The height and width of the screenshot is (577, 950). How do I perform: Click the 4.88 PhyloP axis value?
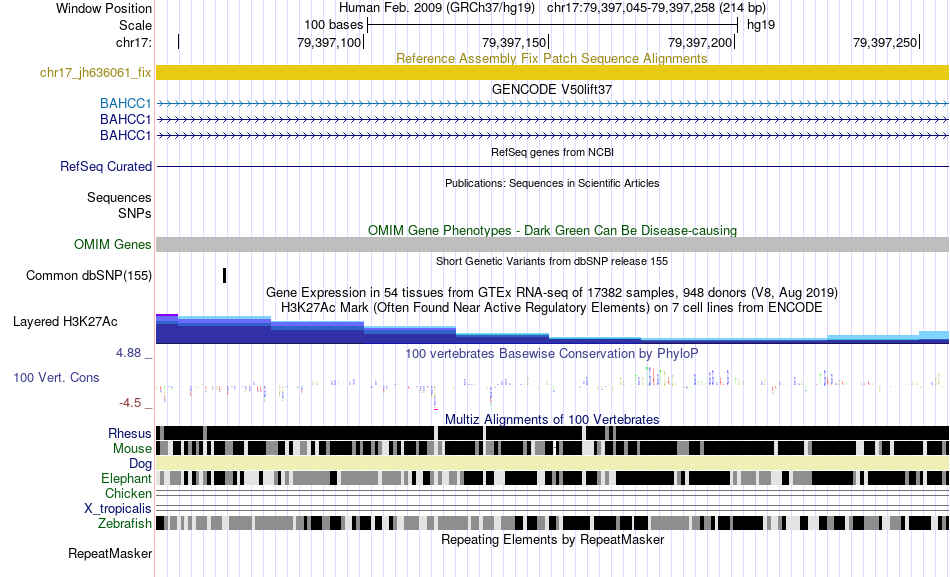coord(128,353)
